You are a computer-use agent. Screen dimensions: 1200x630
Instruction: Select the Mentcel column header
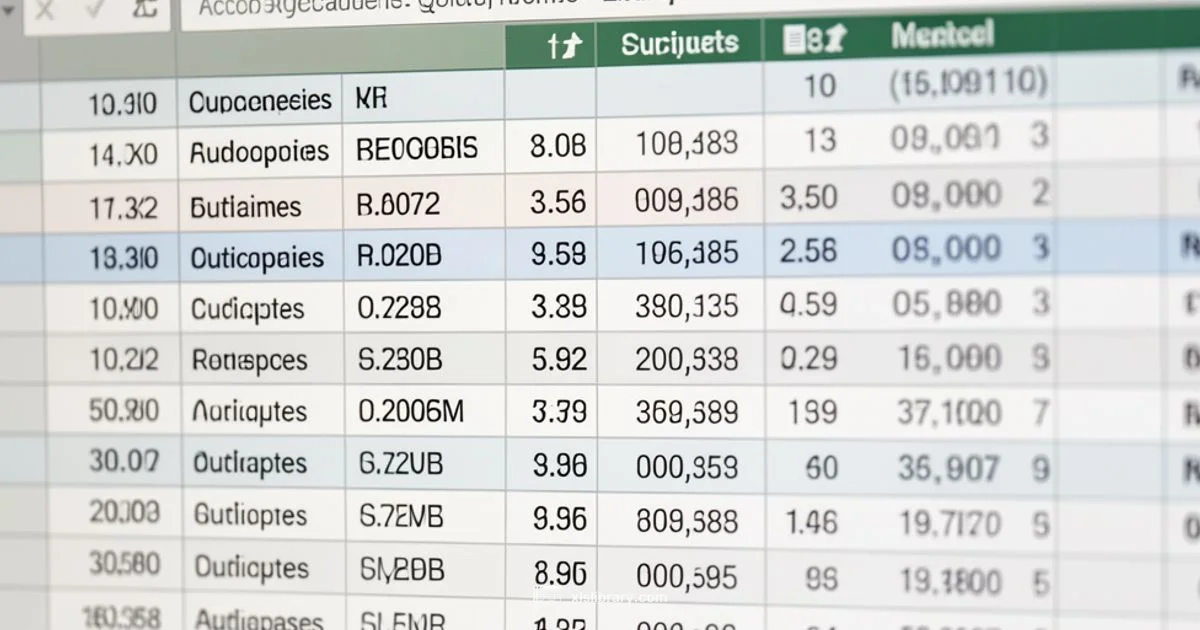tap(942, 38)
